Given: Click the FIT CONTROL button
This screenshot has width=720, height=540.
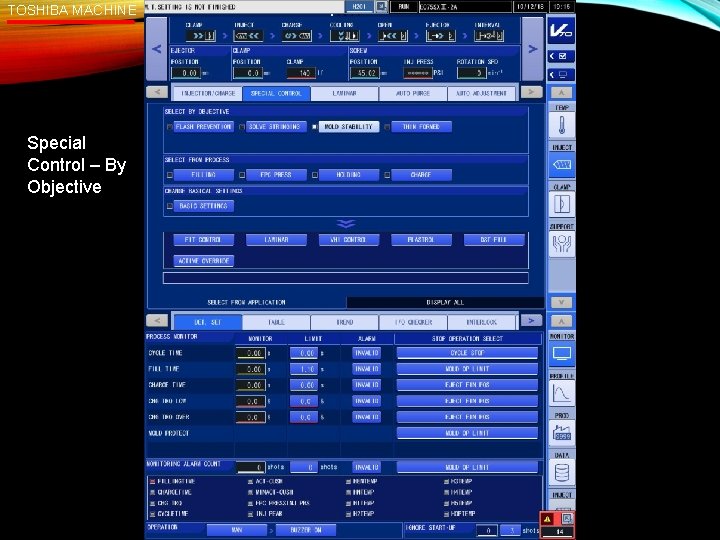Looking at the screenshot, I should (203, 240).
